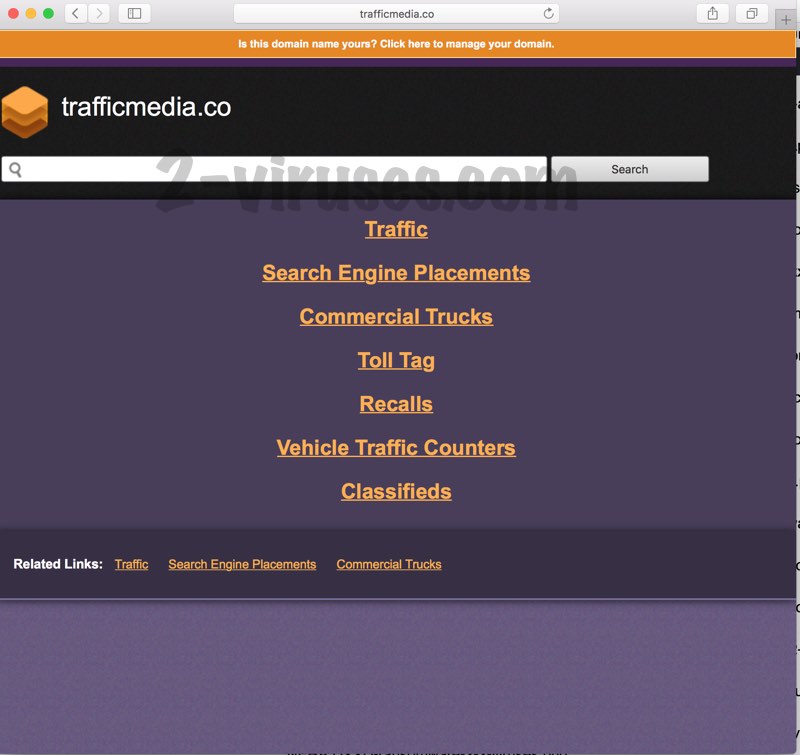
Task: Open the Share menu icon
Action: coord(713,14)
